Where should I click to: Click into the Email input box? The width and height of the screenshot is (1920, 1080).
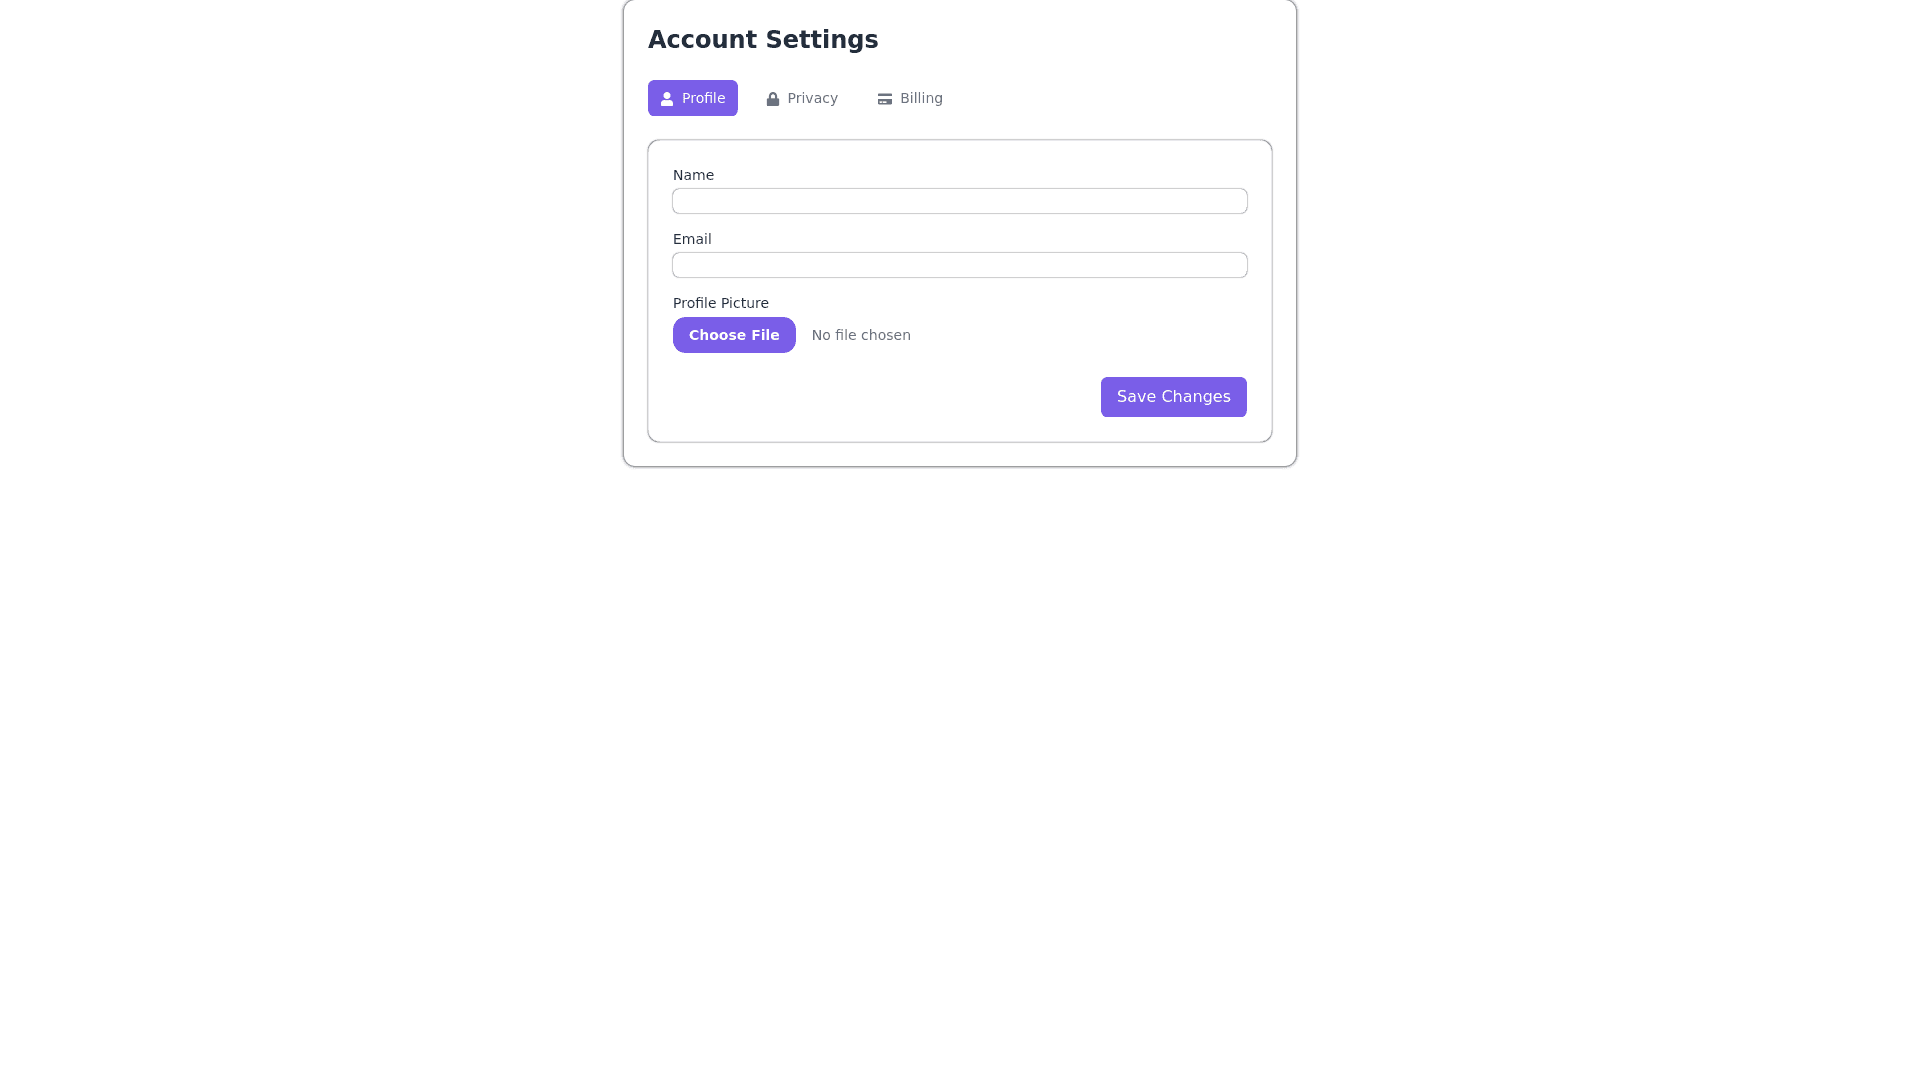coord(960,265)
